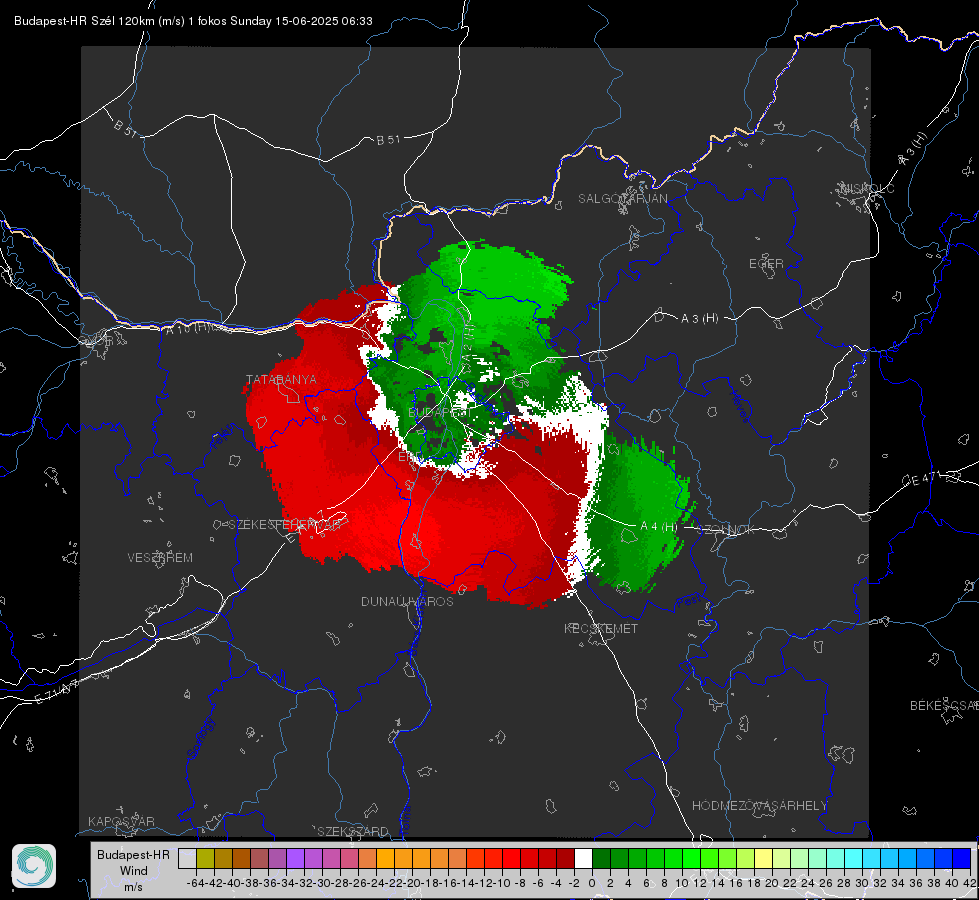Click the VESZPREM city label
The height and width of the screenshot is (900, 979).
pos(160,557)
